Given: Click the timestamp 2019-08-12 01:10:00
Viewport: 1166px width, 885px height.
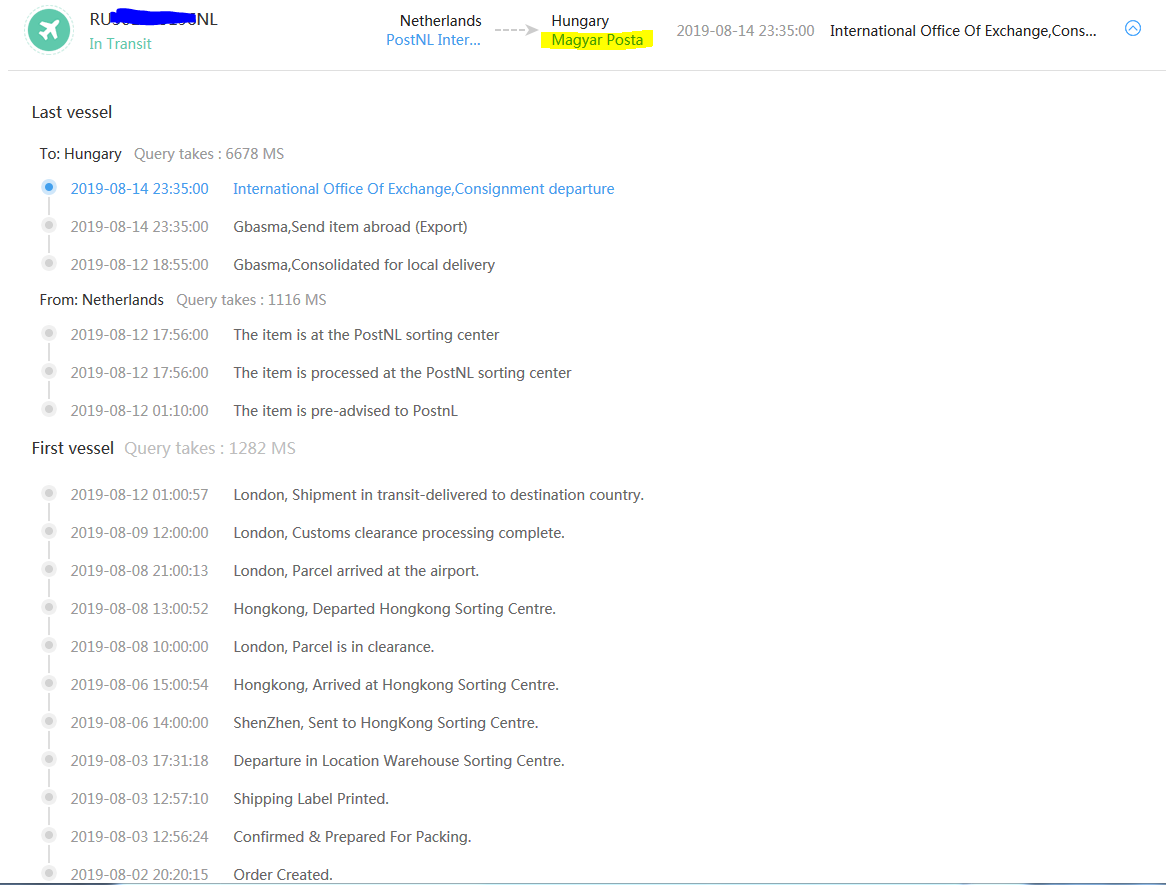Looking at the screenshot, I should click(139, 411).
